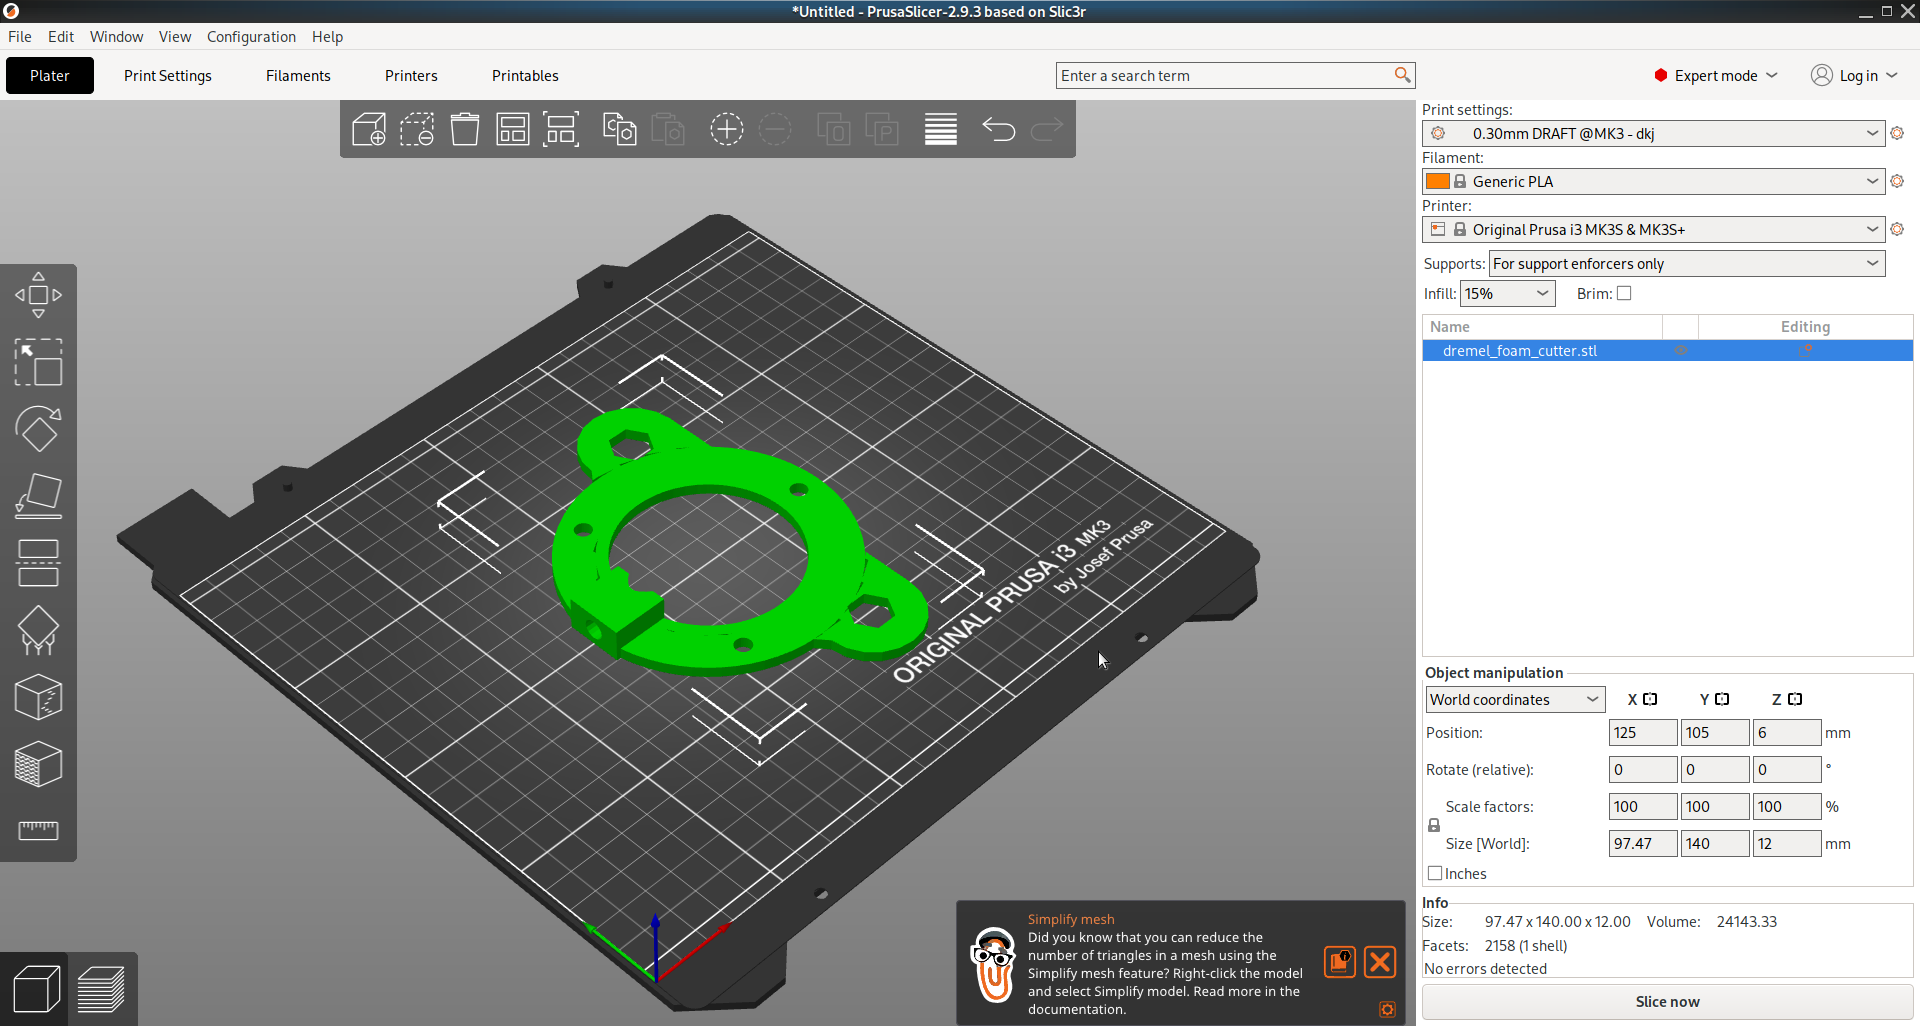Open the World coordinates dropdown

tap(1514, 699)
